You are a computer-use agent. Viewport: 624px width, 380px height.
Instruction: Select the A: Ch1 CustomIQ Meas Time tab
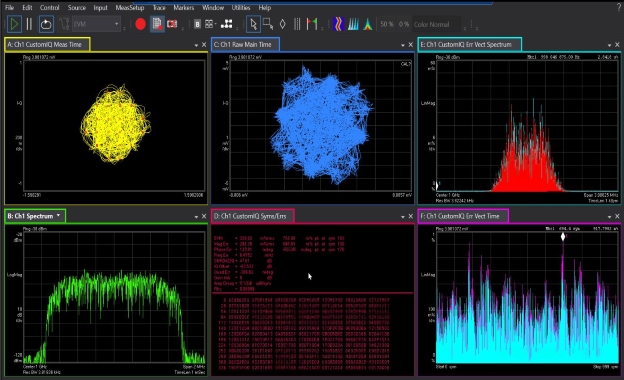pyautogui.click(x=47, y=45)
